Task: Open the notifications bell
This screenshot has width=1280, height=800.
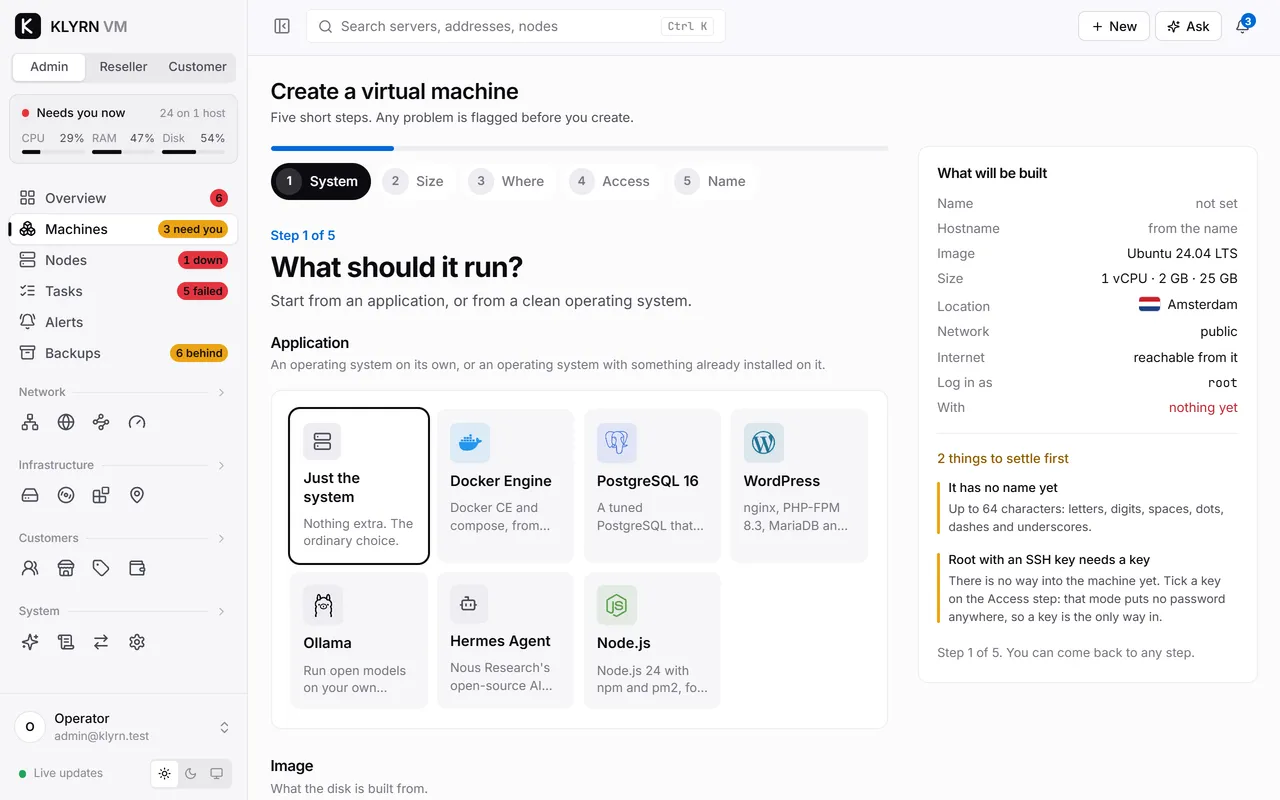Action: [x=1243, y=26]
